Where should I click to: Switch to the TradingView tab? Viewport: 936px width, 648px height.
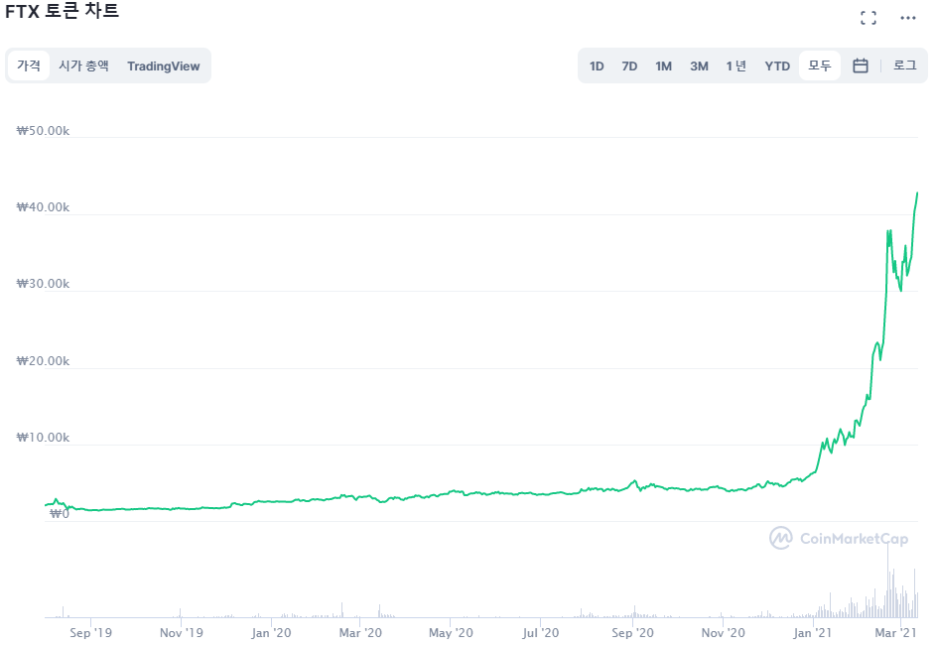(x=164, y=66)
